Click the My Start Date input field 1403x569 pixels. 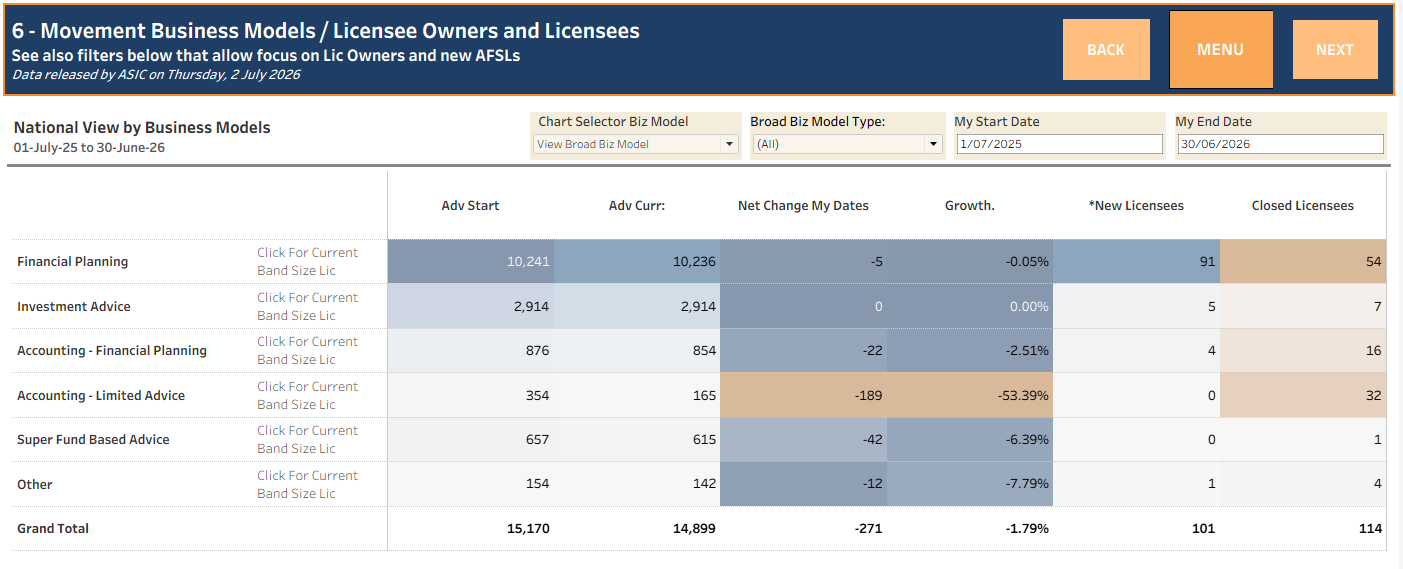[x=1059, y=144]
